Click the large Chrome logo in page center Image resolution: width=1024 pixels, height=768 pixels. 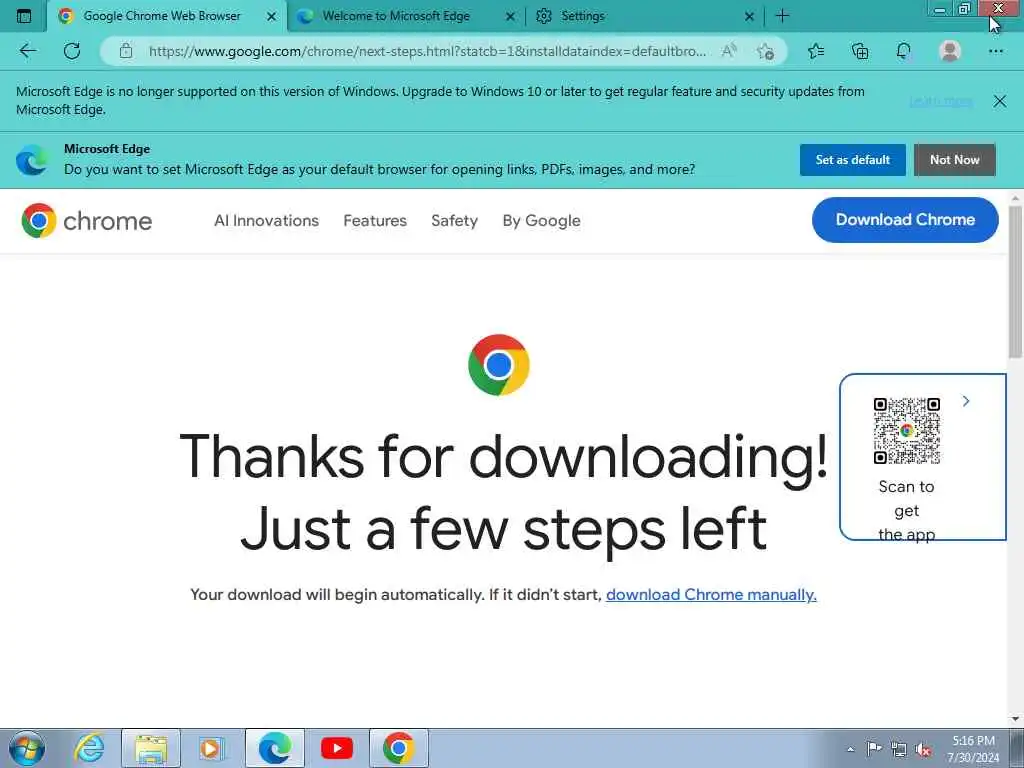[499, 365]
